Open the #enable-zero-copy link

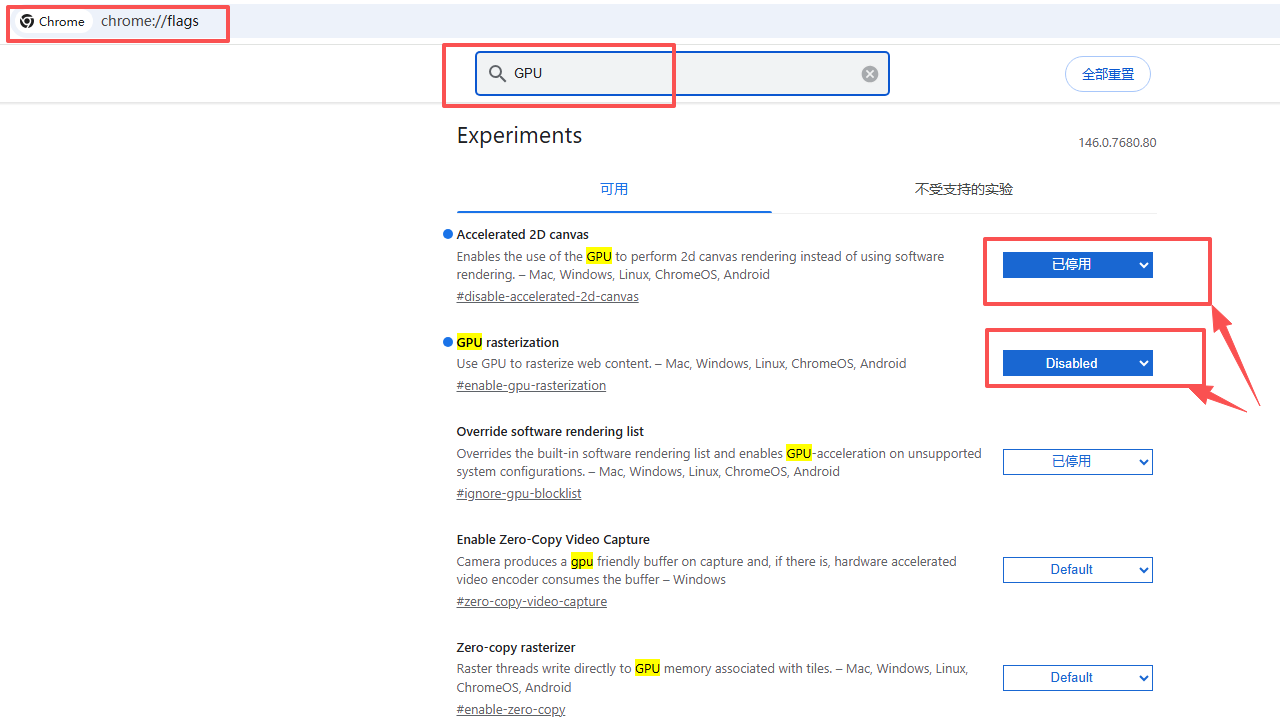510,710
